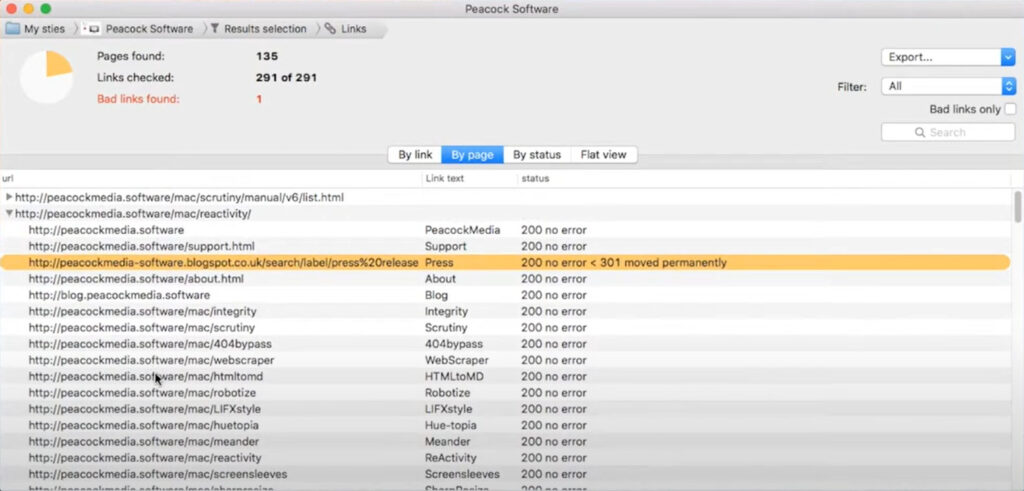The height and width of the screenshot is (491, 1024).
Task: Switch to Flat view tab
Action: pos(603,155)
